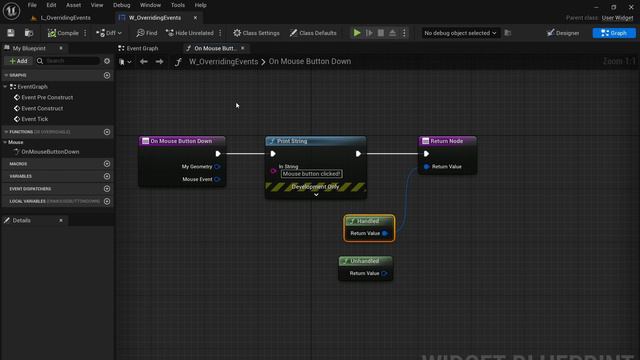Open the debug object selector dropdown

tap(460, 33)
